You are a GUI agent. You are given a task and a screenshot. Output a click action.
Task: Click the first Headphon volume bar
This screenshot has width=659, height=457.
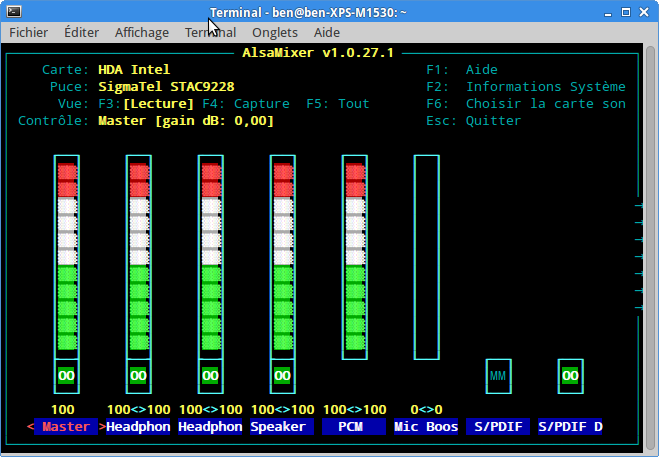(x=139, y=257)
